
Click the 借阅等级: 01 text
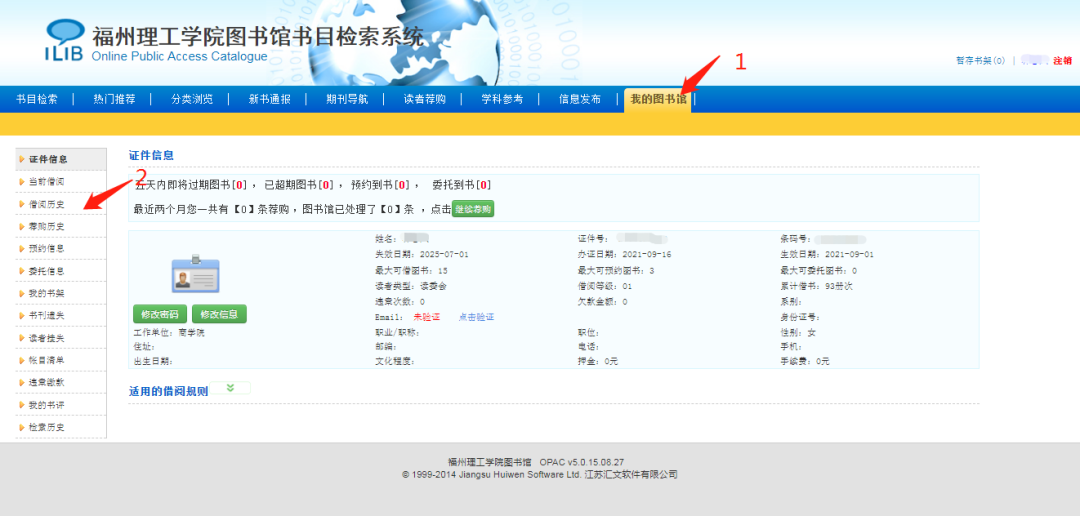pyautogui.click(x=605, y=286)
